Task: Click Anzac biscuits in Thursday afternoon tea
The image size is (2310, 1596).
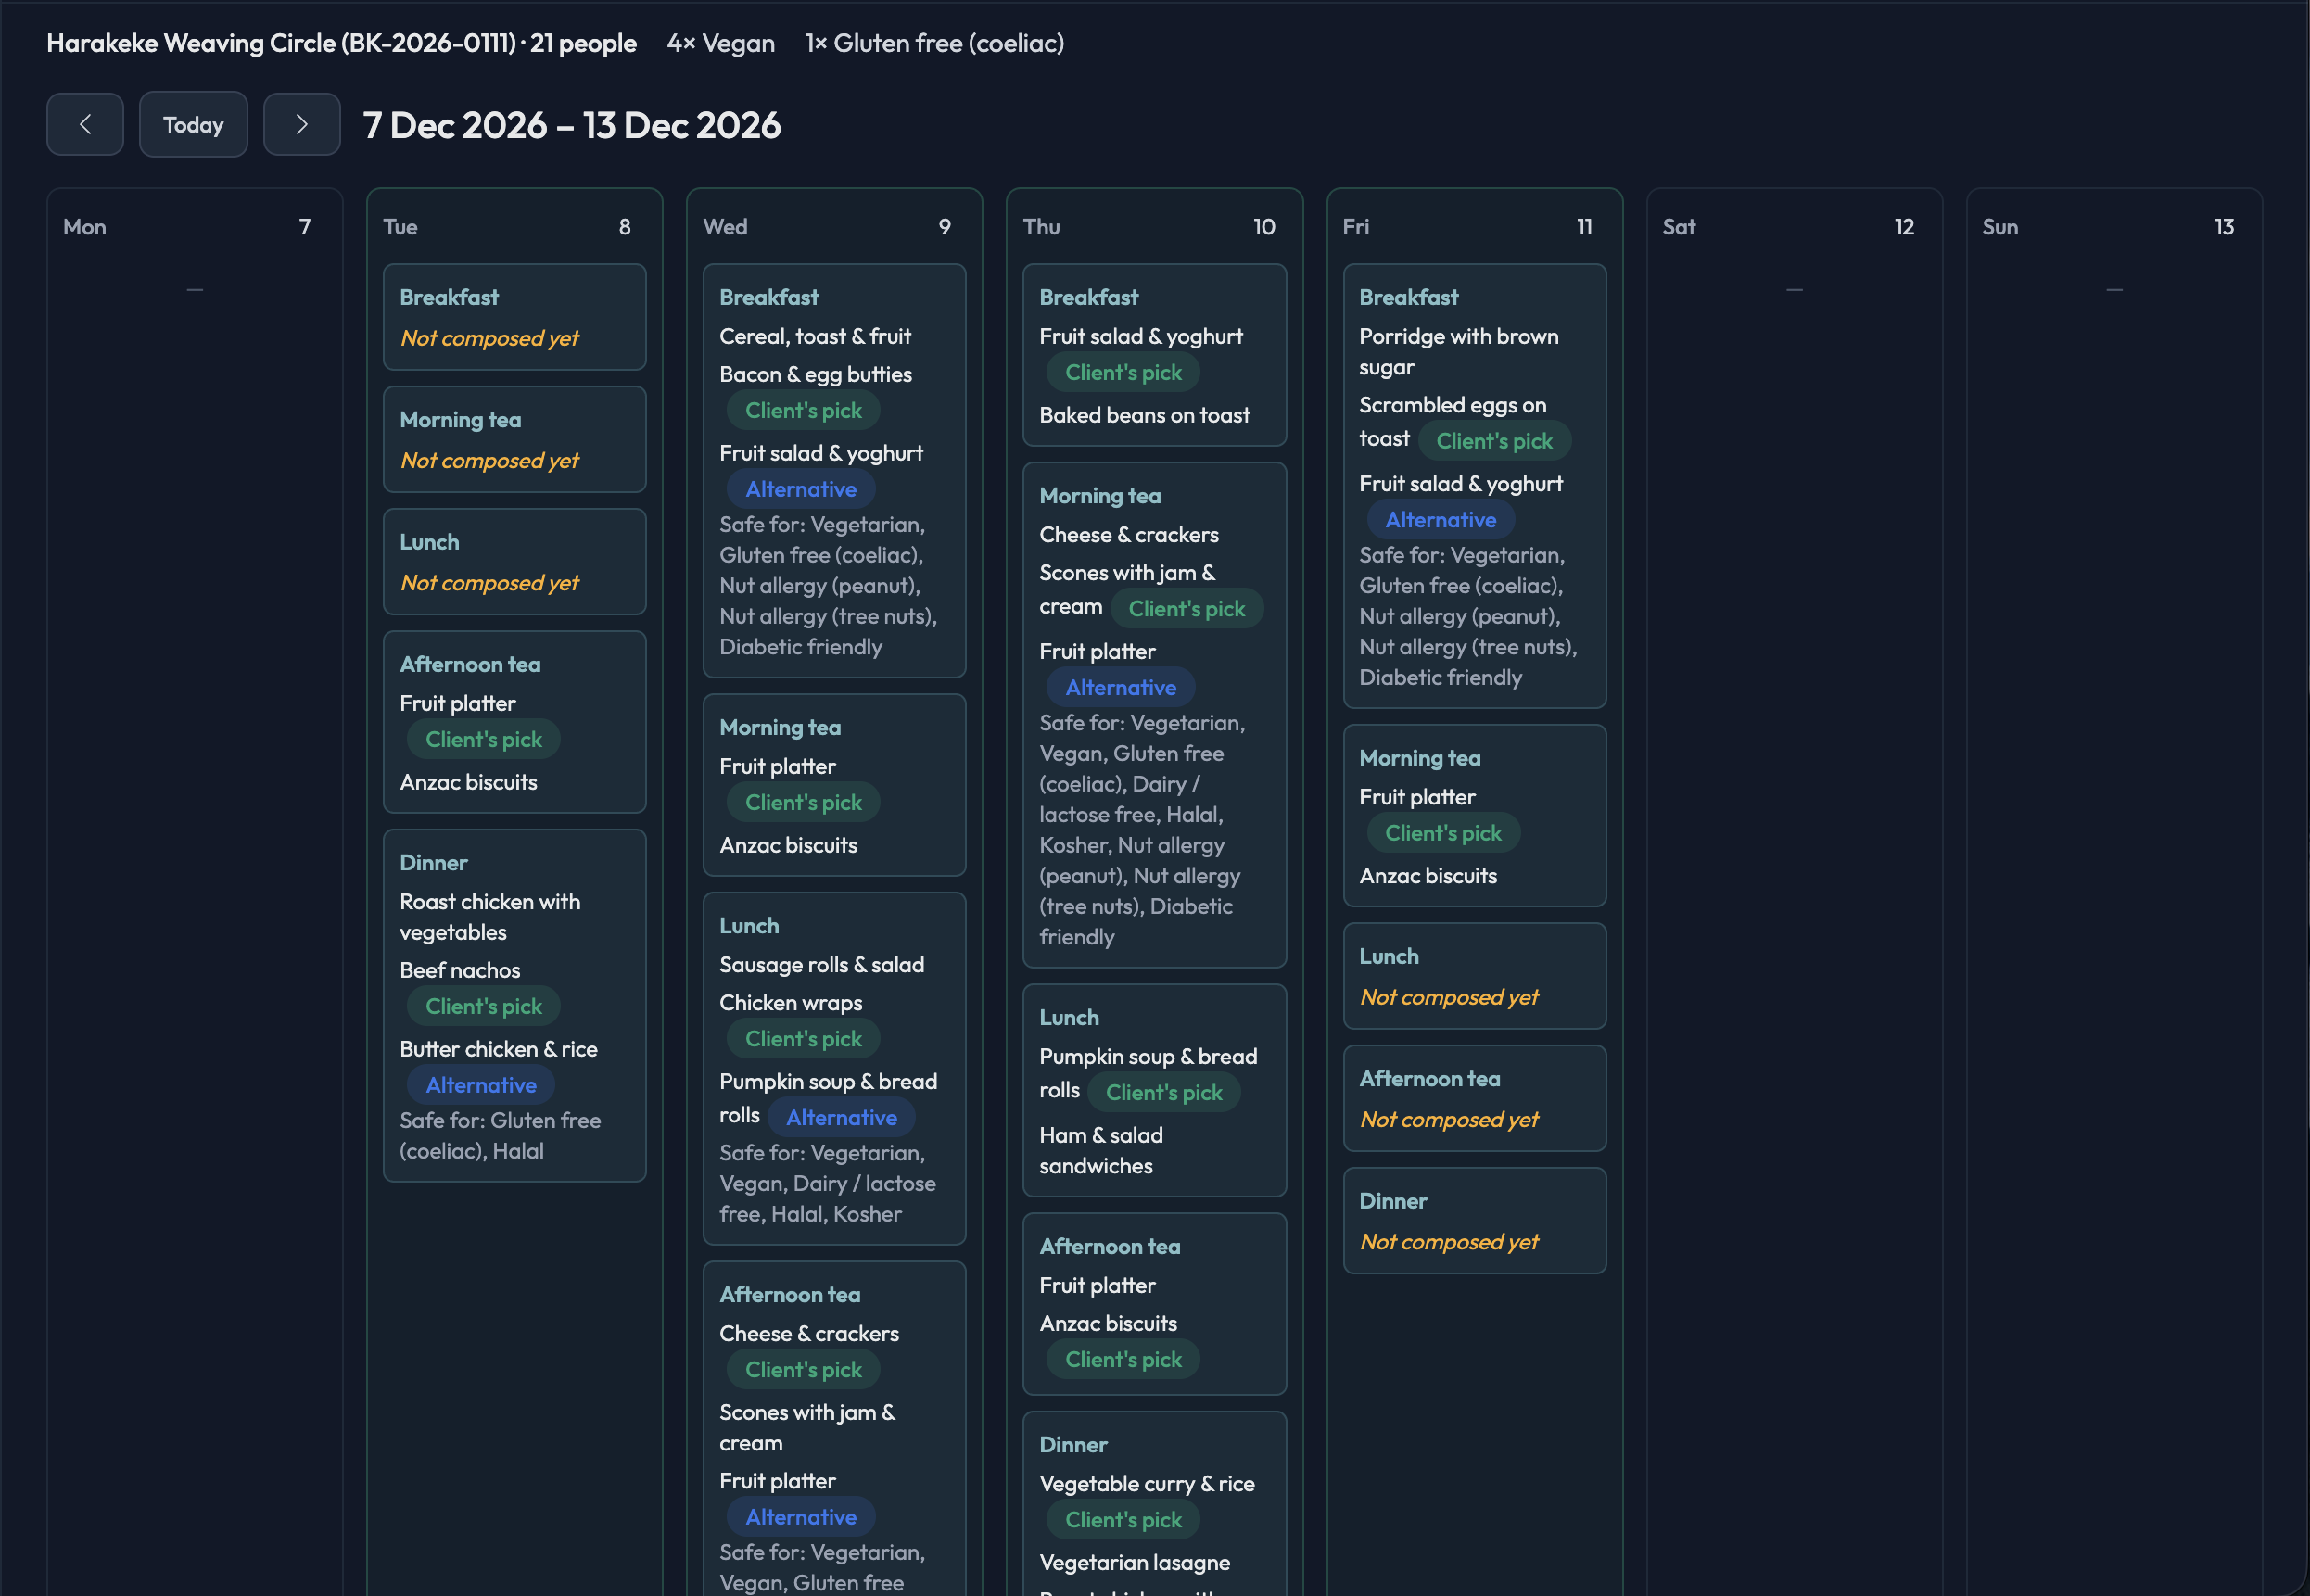Action: 1108,1323
